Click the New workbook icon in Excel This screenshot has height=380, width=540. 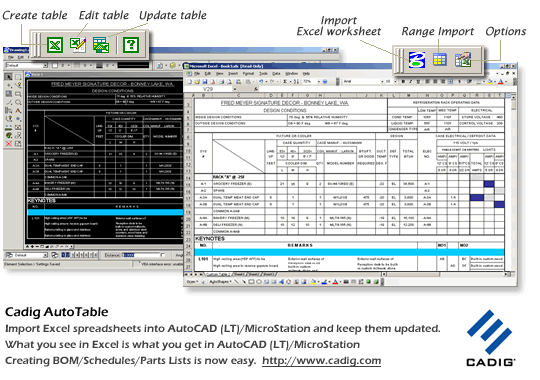189,82
